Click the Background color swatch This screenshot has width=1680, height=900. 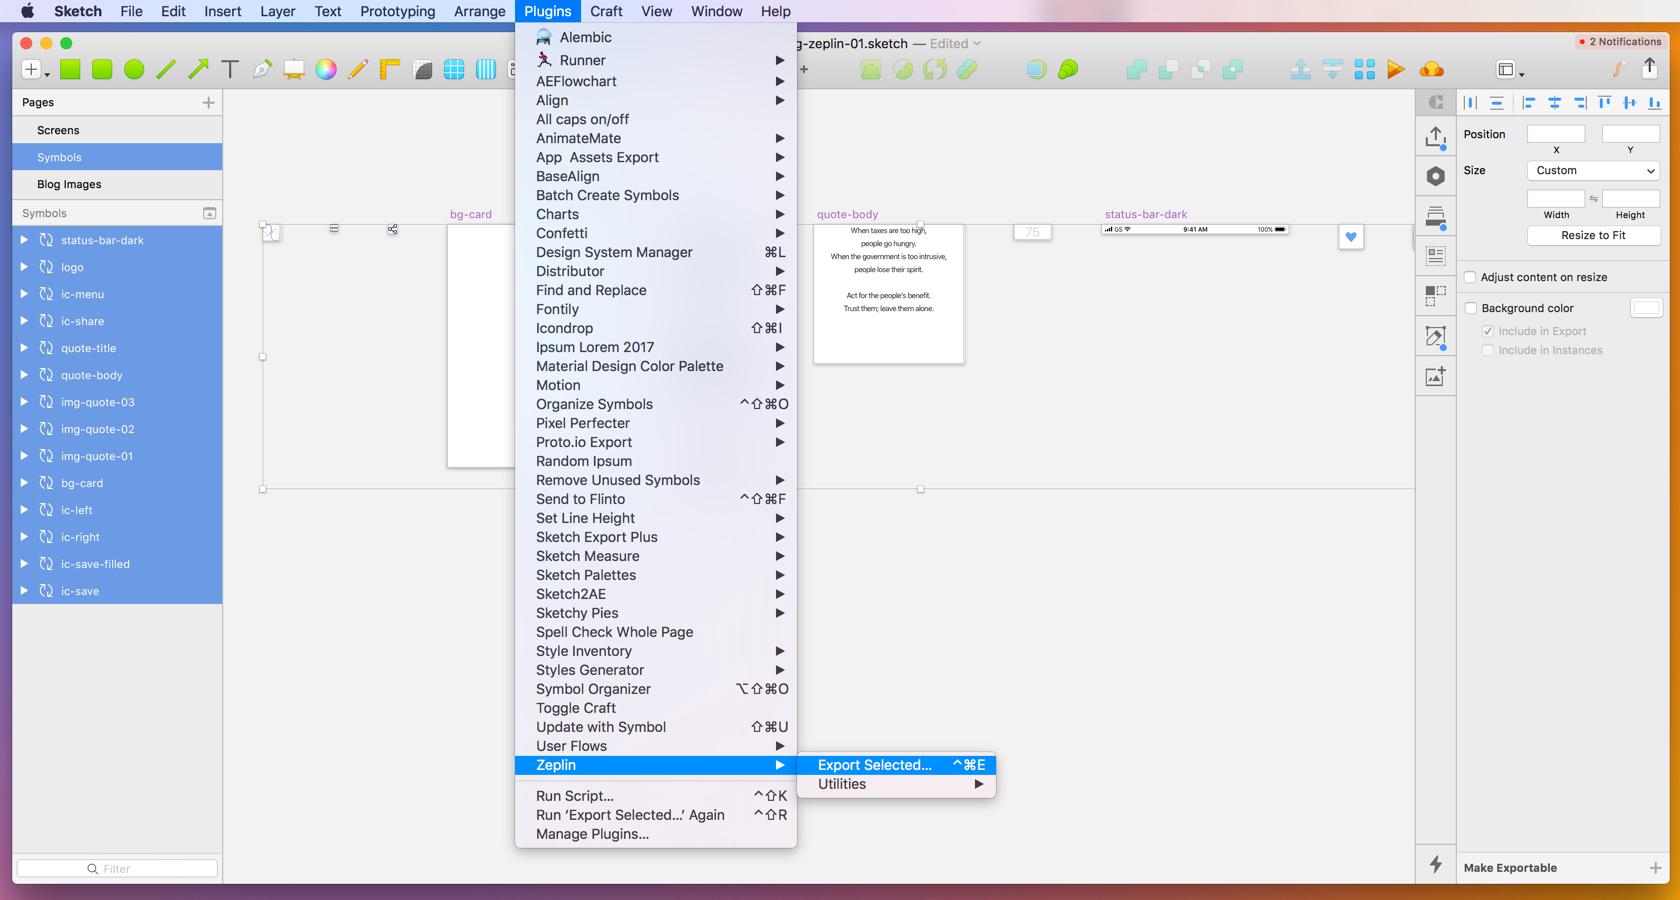[1646, 308]
